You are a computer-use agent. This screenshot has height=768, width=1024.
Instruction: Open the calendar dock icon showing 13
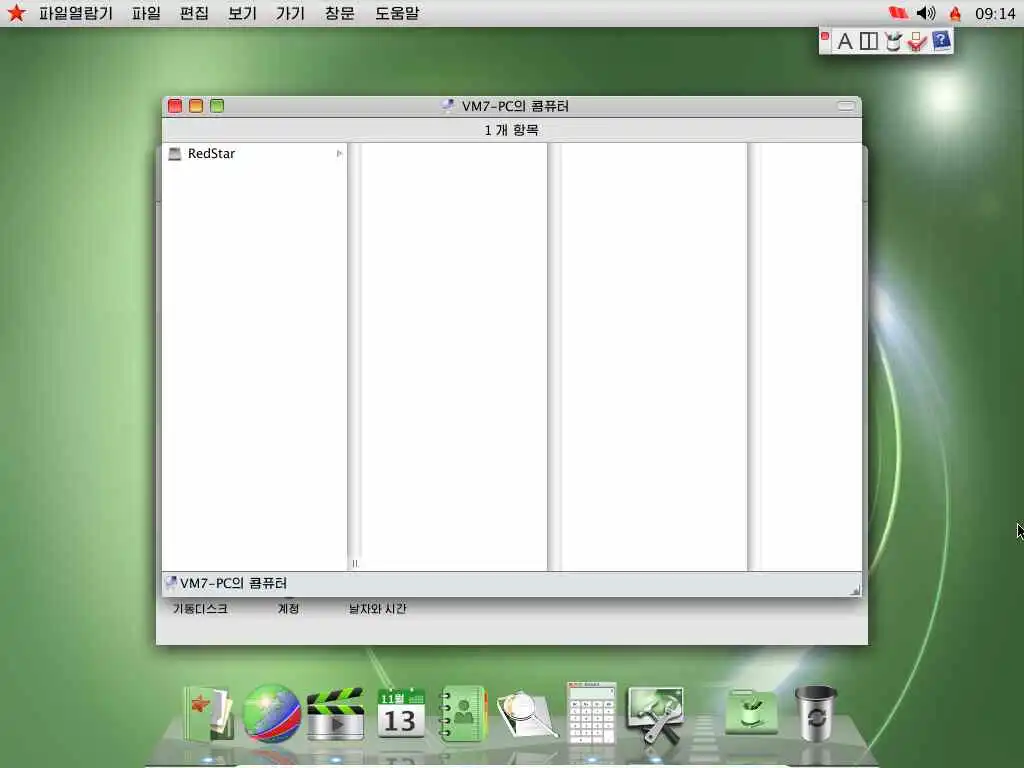(400, 714)
